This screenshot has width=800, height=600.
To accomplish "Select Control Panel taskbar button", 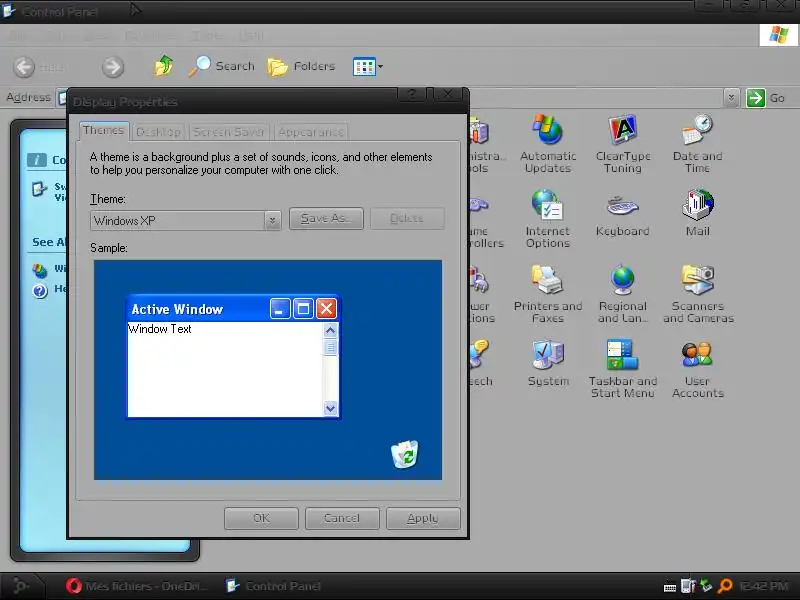I will [x=273, y=586].
